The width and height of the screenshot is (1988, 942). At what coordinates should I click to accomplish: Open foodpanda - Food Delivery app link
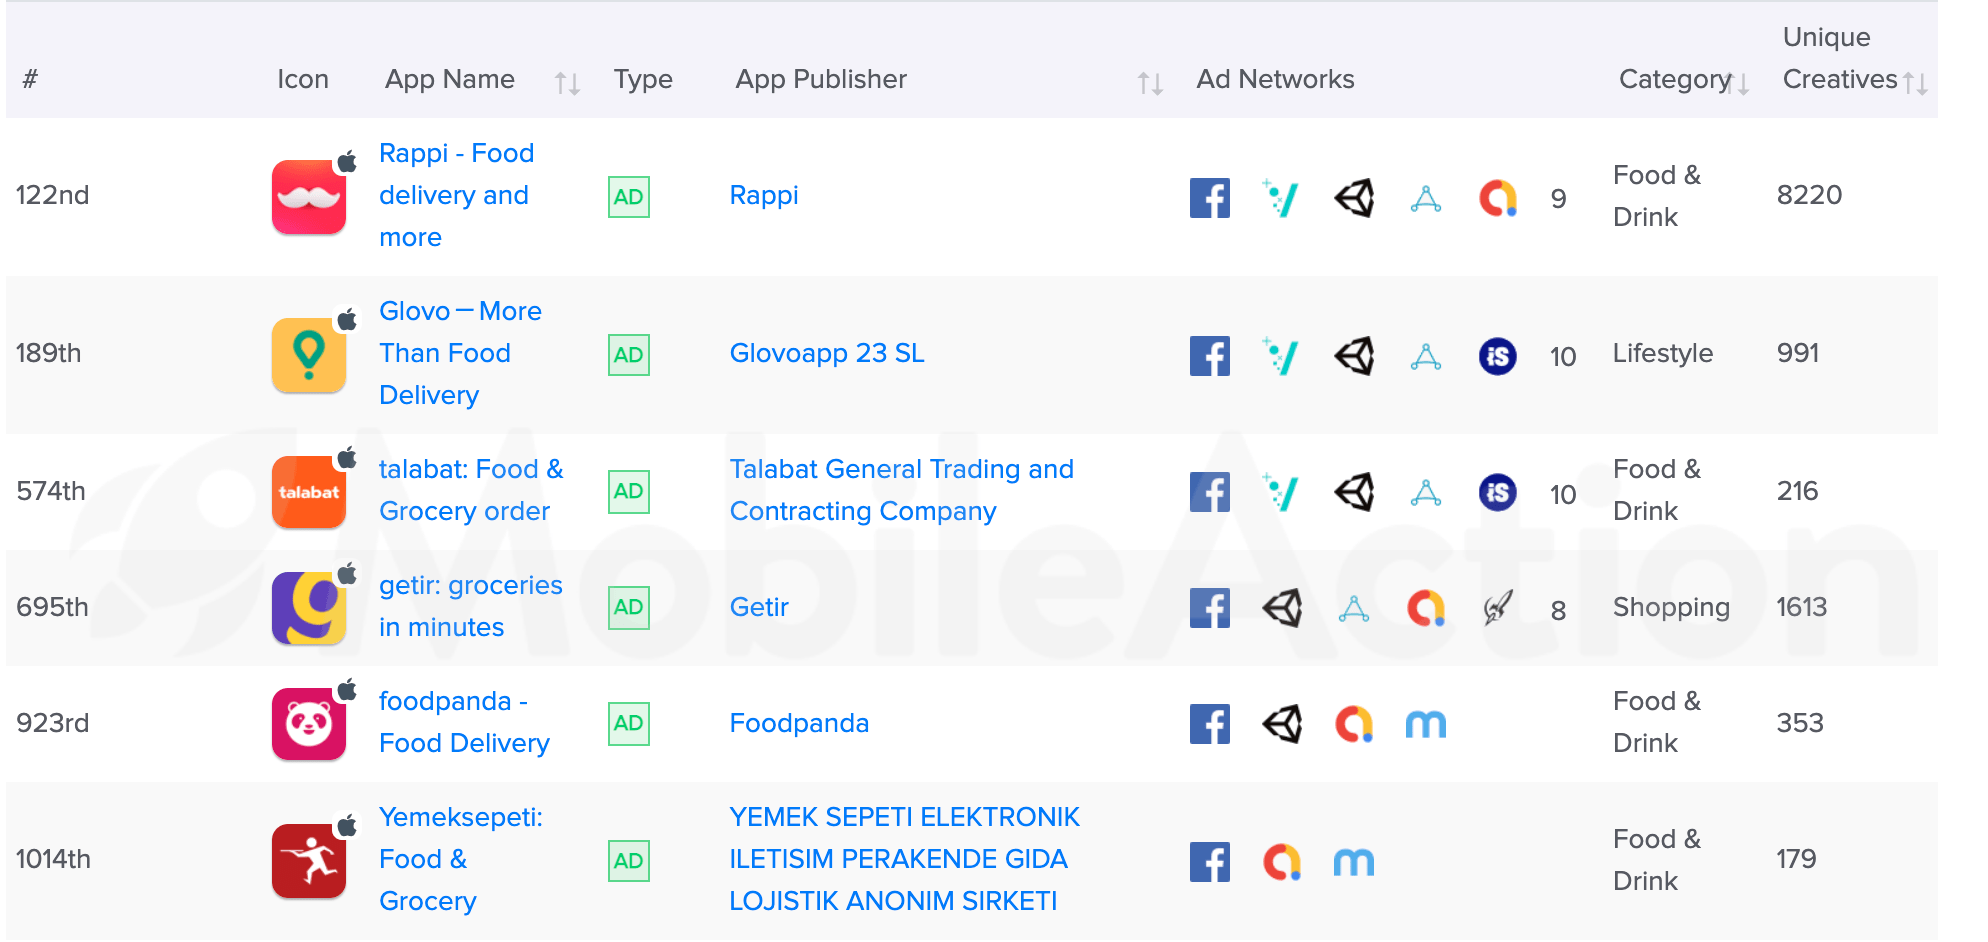(x=464, y=722)
